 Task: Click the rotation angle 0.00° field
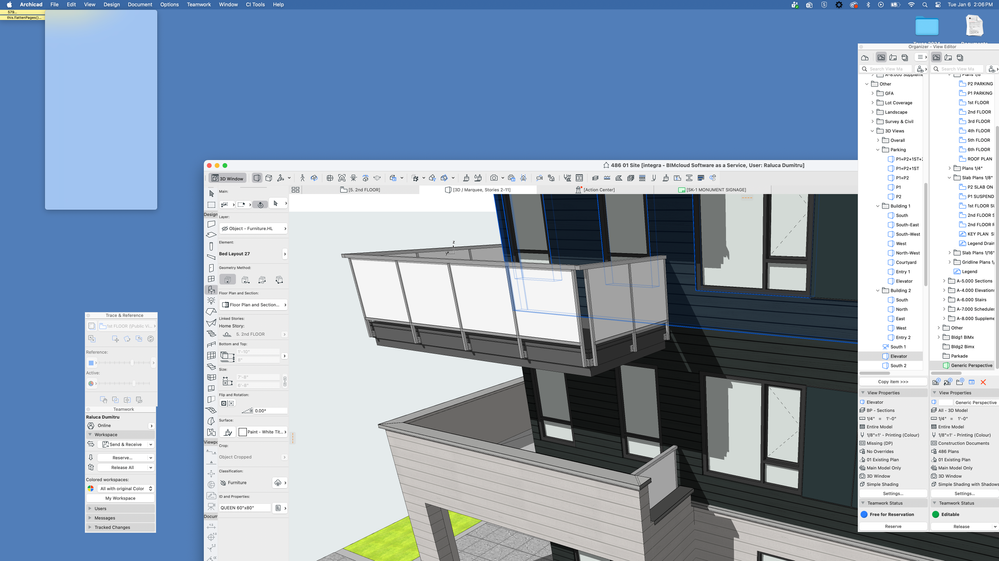270,411
